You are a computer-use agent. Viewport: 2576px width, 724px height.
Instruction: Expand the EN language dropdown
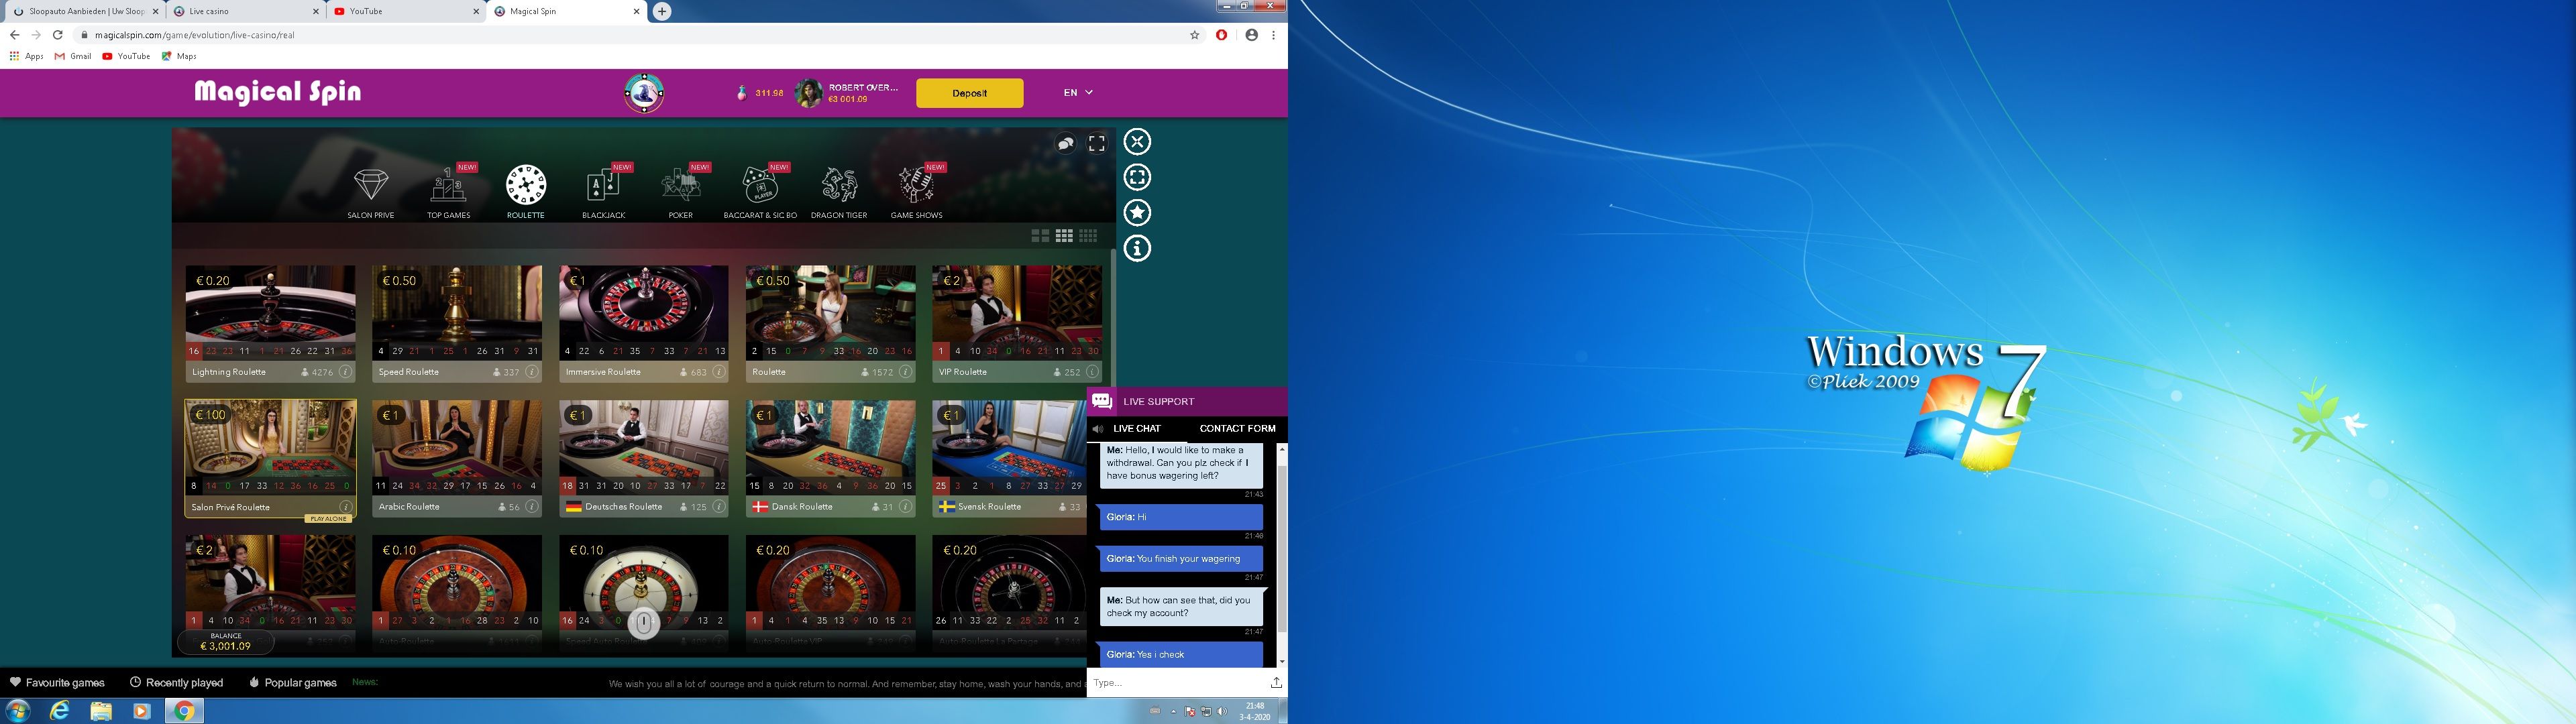[x=1078, y=93]
